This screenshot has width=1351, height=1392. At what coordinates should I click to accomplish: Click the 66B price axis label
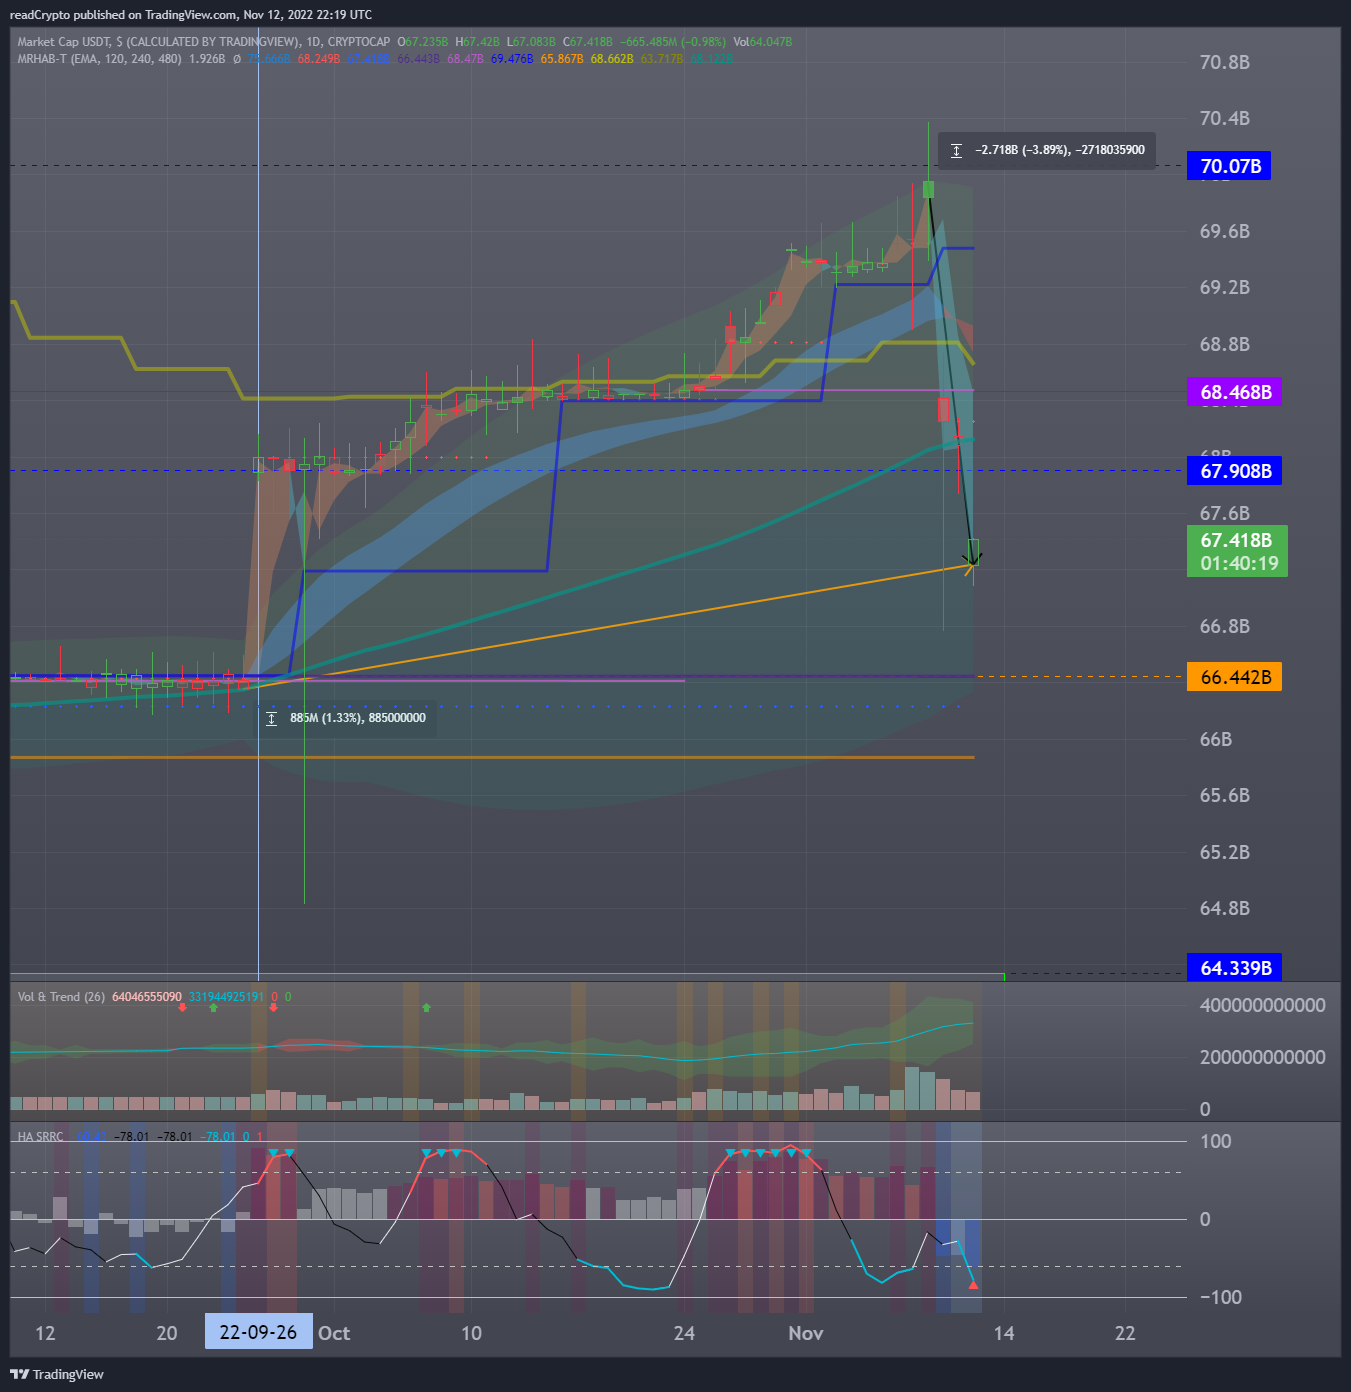click(1216, 739)
